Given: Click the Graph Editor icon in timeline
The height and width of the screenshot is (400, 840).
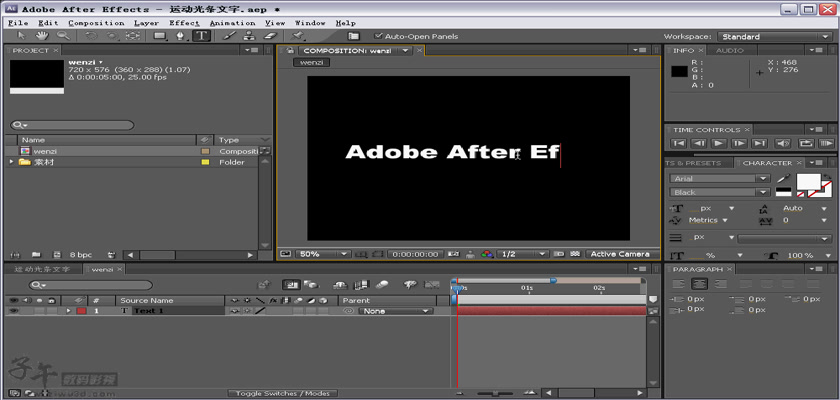Looking at the screenshot, I should click(432, 285).
